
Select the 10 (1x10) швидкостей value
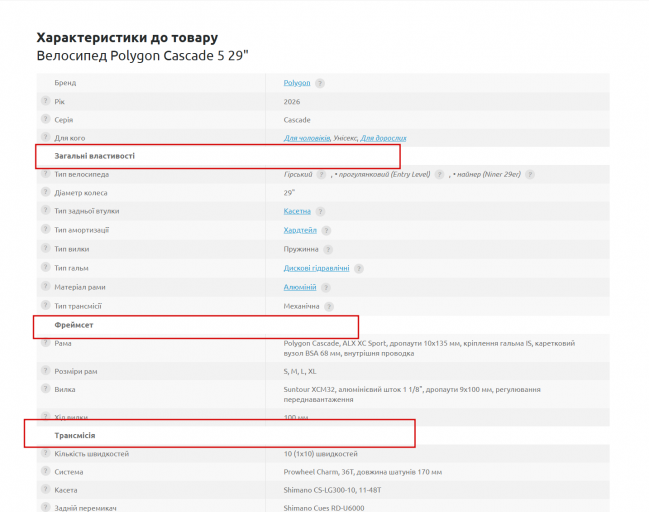tap(320, 454)
